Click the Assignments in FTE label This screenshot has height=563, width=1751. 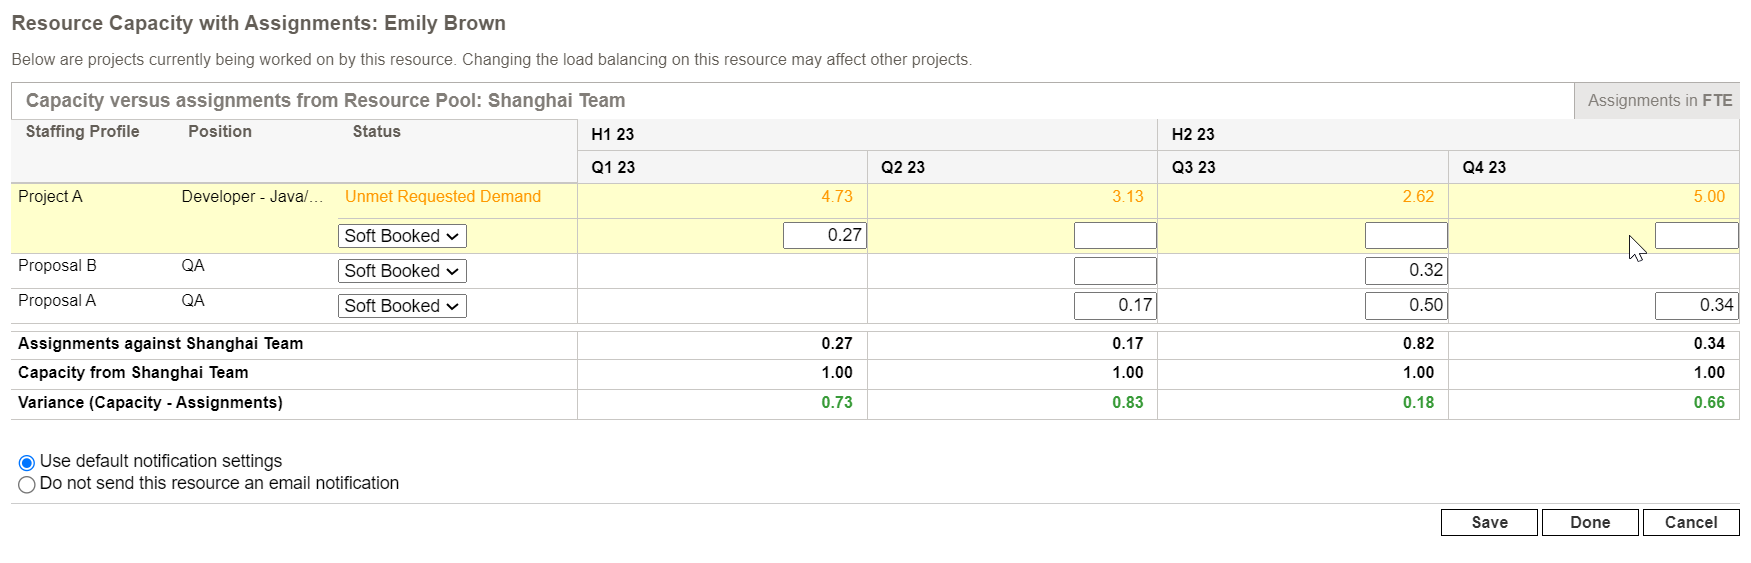pyautogui.click(x=1659, y=101)
